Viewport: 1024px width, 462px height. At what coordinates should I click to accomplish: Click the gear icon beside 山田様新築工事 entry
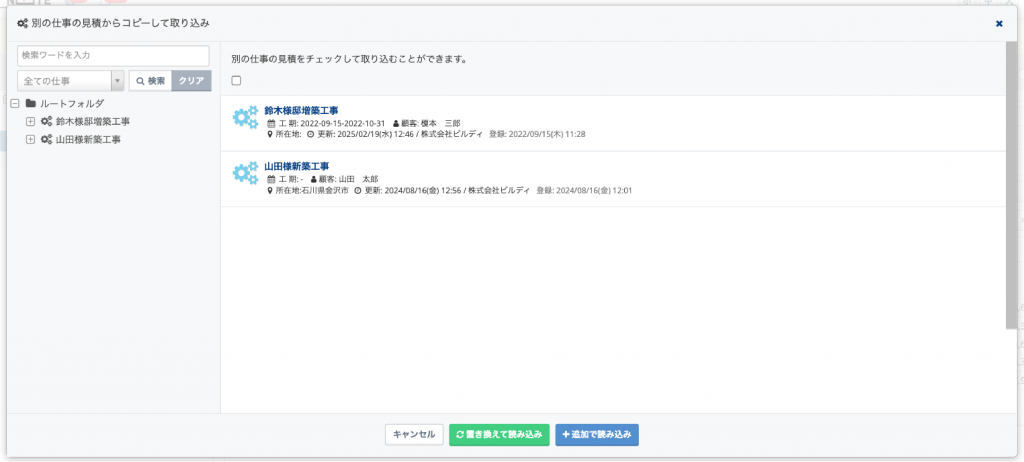246,173
